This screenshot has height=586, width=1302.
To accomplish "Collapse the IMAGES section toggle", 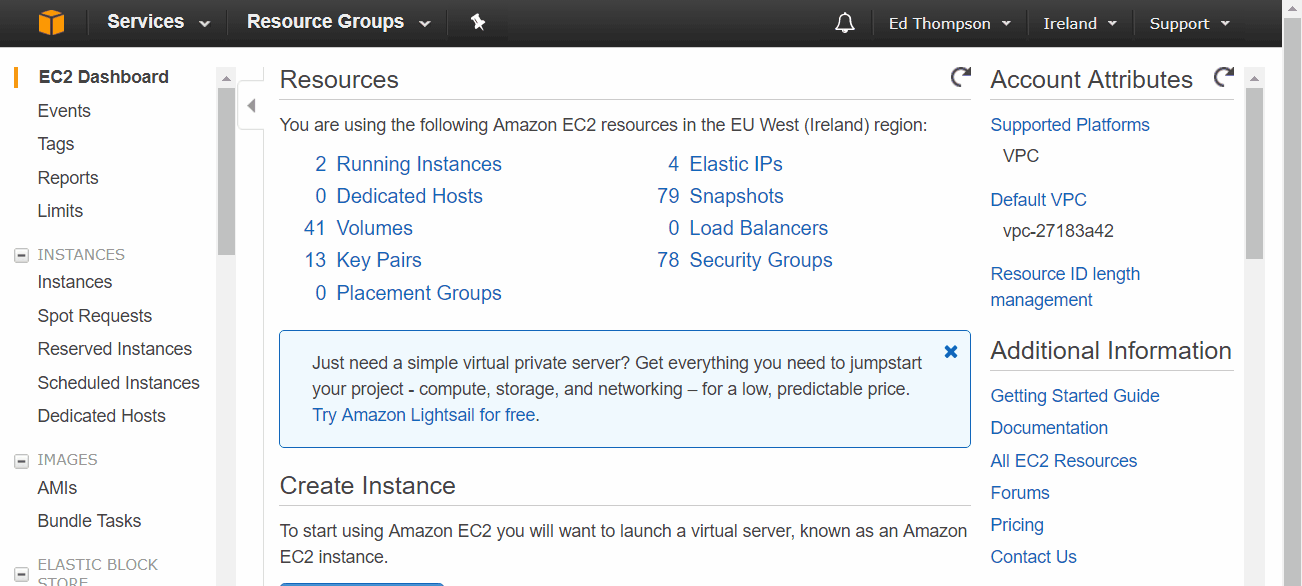I will tap(20, 461).
